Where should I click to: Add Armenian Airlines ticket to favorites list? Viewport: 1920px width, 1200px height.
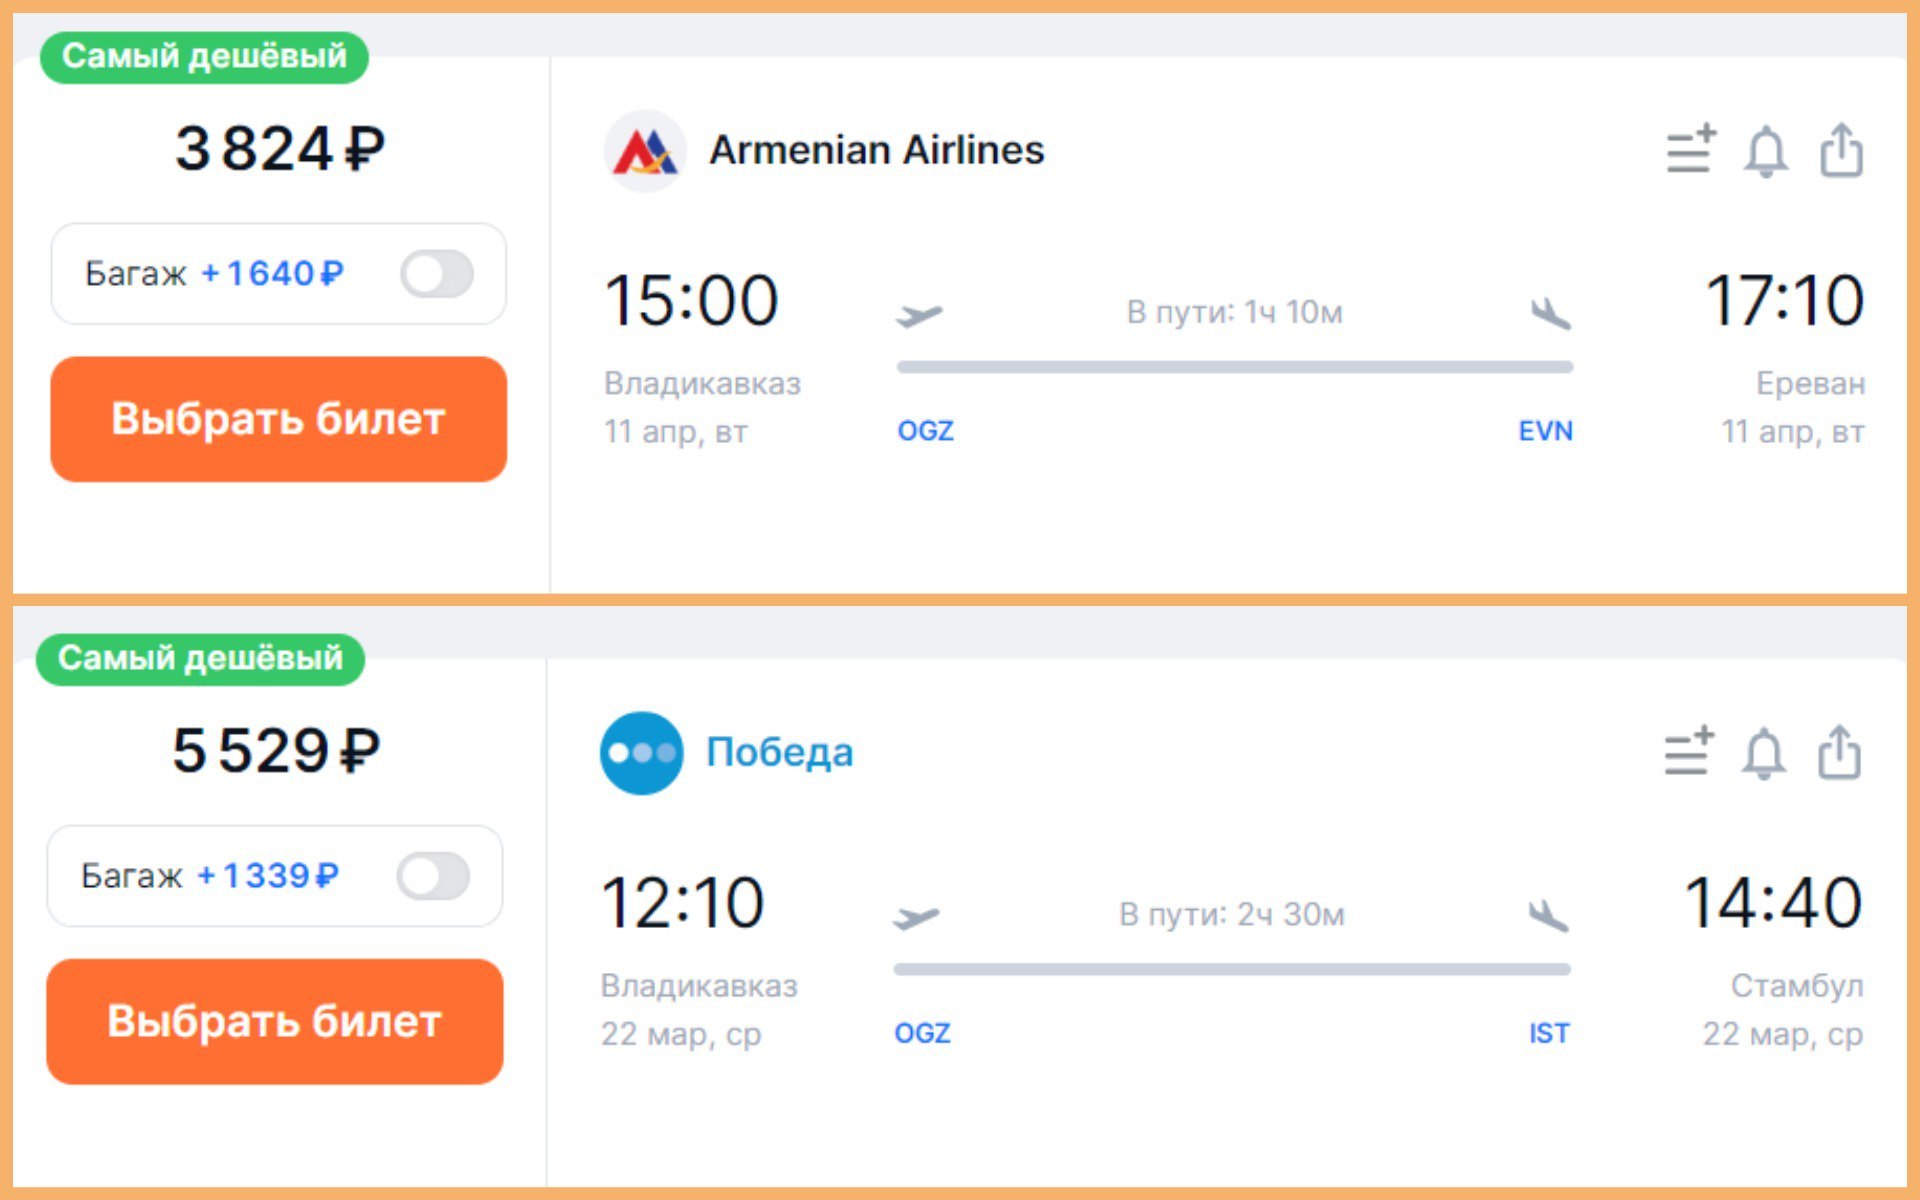point(1690,151)
